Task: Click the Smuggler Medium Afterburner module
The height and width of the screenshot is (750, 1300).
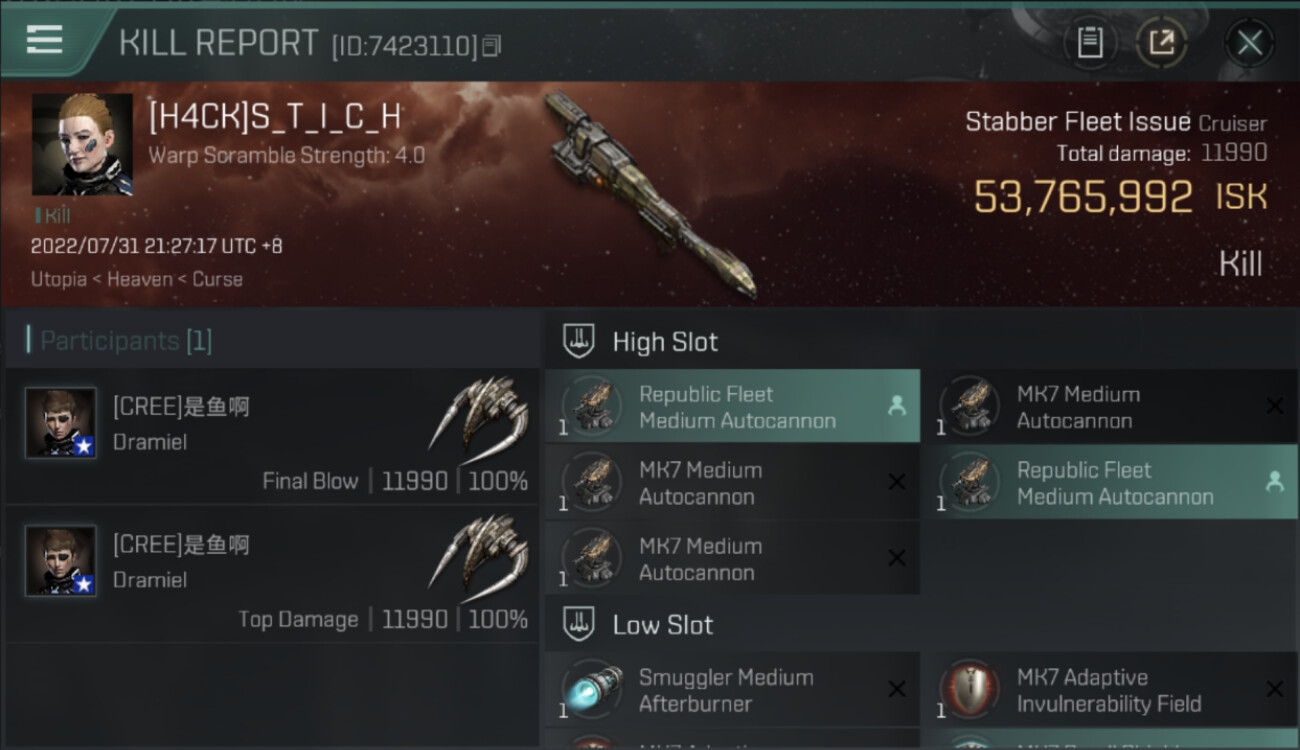Action: click(732, 690)
